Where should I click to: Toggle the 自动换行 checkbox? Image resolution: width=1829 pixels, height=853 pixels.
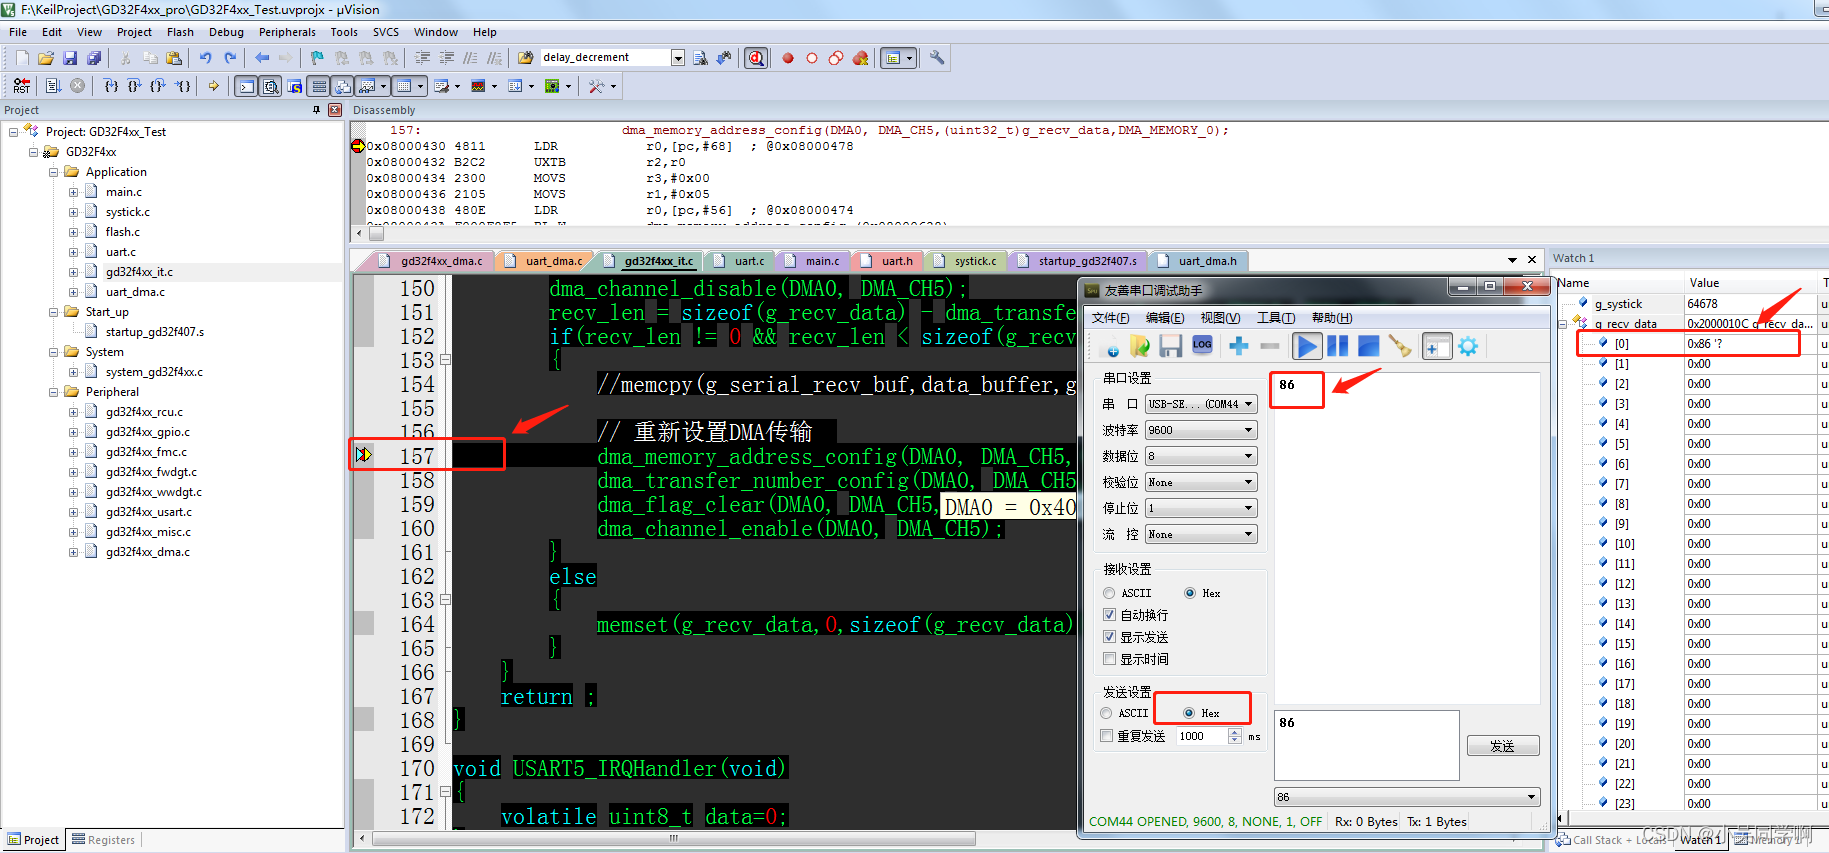tap(1109, 615)
